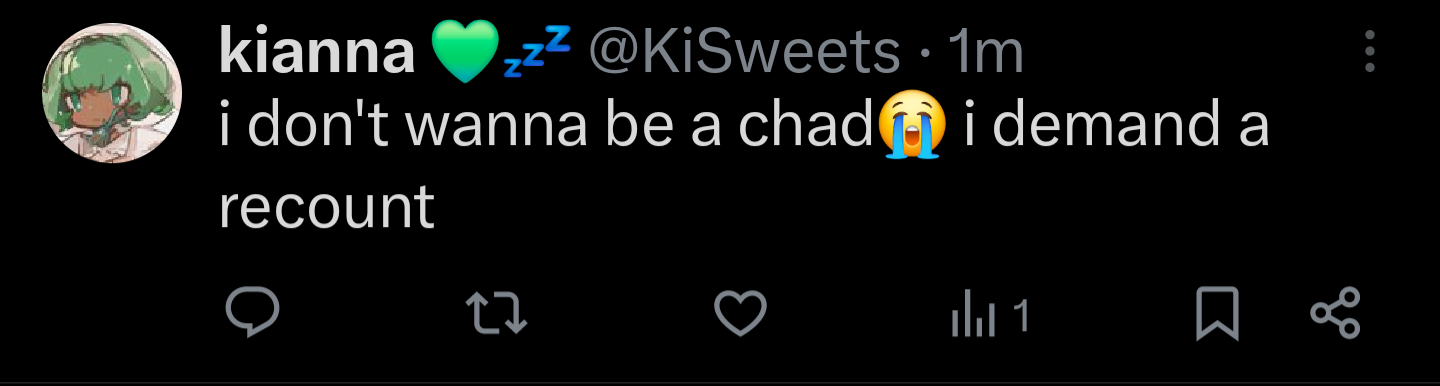Open the tweet via the 1m timestamp
This screenshot has width=1440, height=386.
(x=985, y=53)
